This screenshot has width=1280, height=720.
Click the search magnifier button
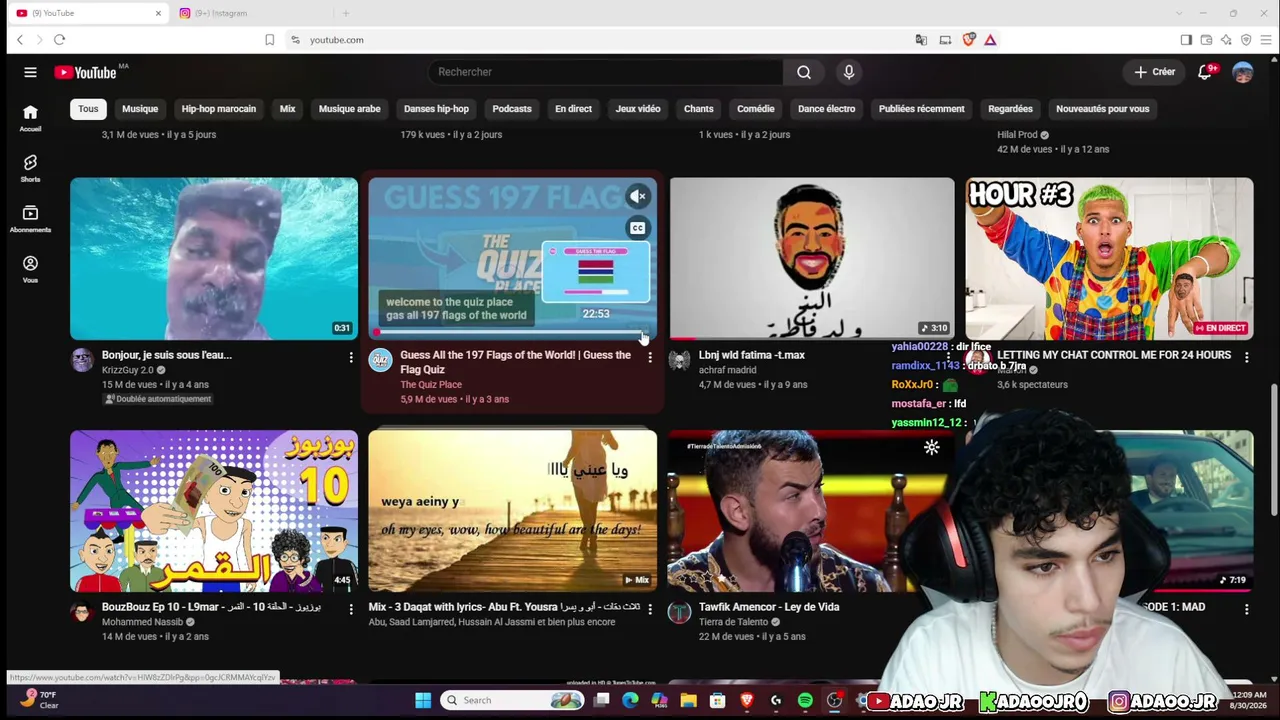pyautogui.click(x=804, y=72)
